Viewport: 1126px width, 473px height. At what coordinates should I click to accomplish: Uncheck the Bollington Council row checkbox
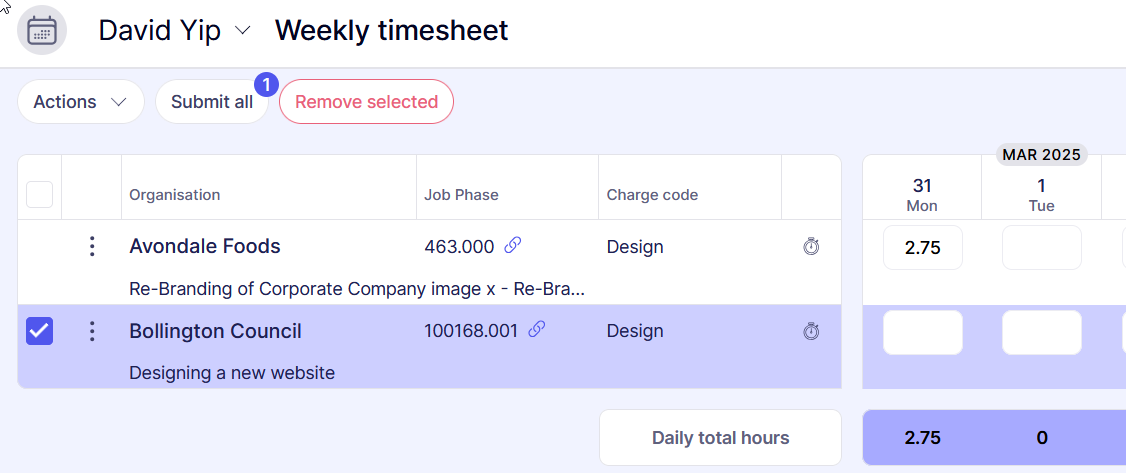(x=39, y=331)
